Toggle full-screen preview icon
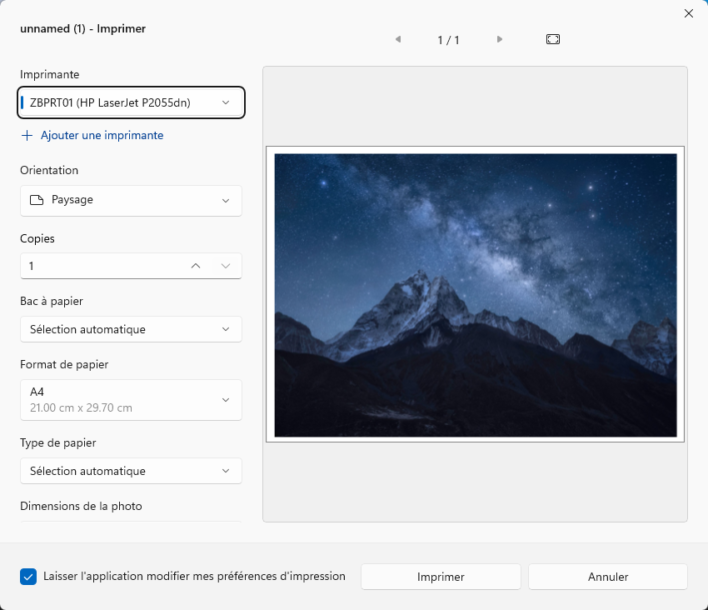708x610 pixels. (x=553, y=39)
